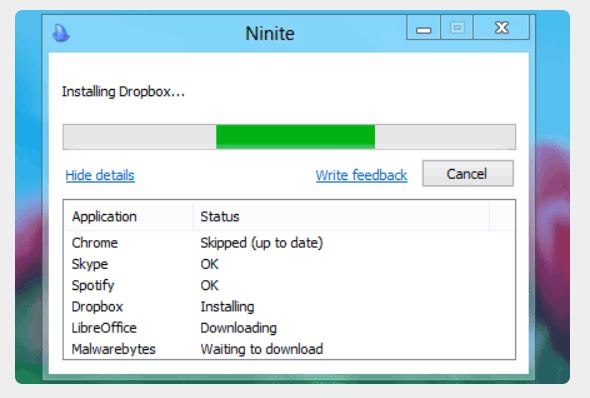Select the Malwarebytes application row
This screenshot has width=590, height=398.
(289, 349)
